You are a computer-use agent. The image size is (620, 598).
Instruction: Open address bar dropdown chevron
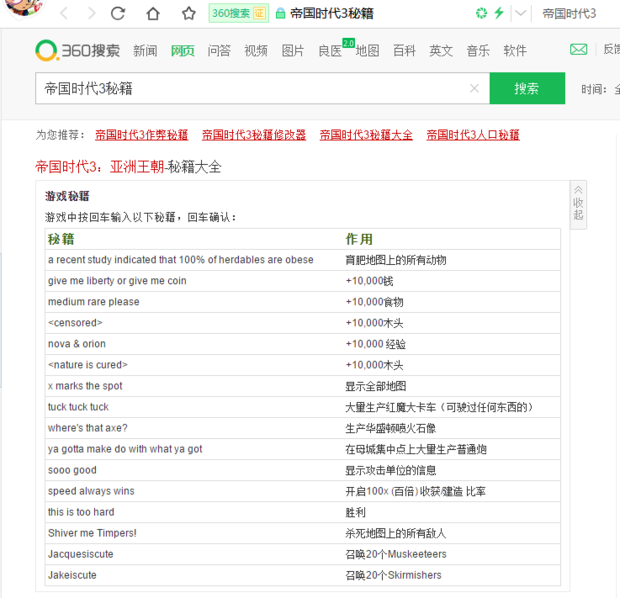click(x=521, y=13)
